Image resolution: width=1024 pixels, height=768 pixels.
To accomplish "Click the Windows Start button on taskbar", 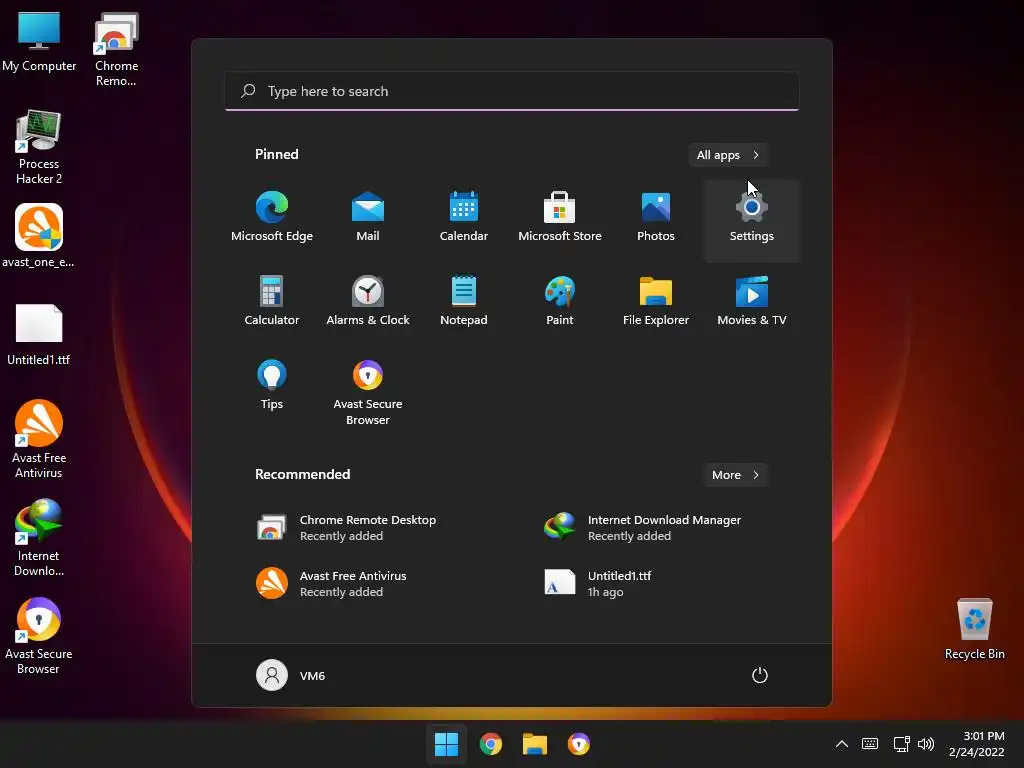I will click(447, 744).
